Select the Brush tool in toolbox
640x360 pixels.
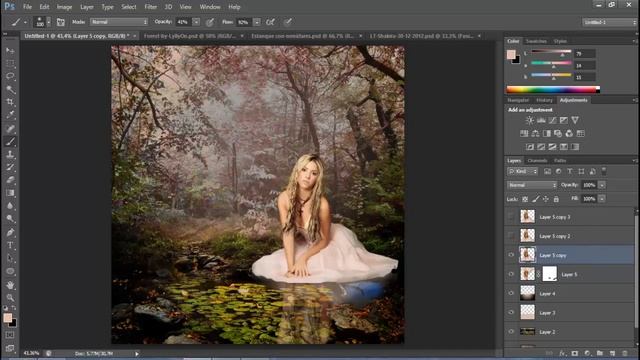click(x=10, y=141)
